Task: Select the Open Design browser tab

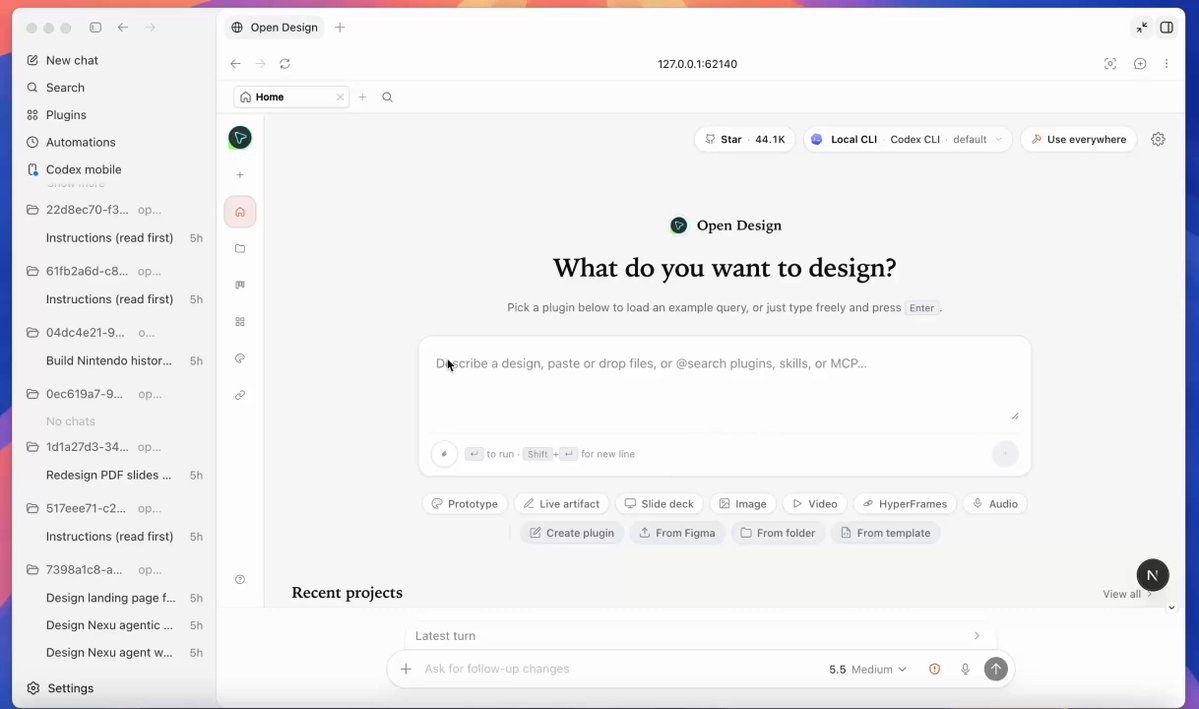Action: click(x=275, y=28)
